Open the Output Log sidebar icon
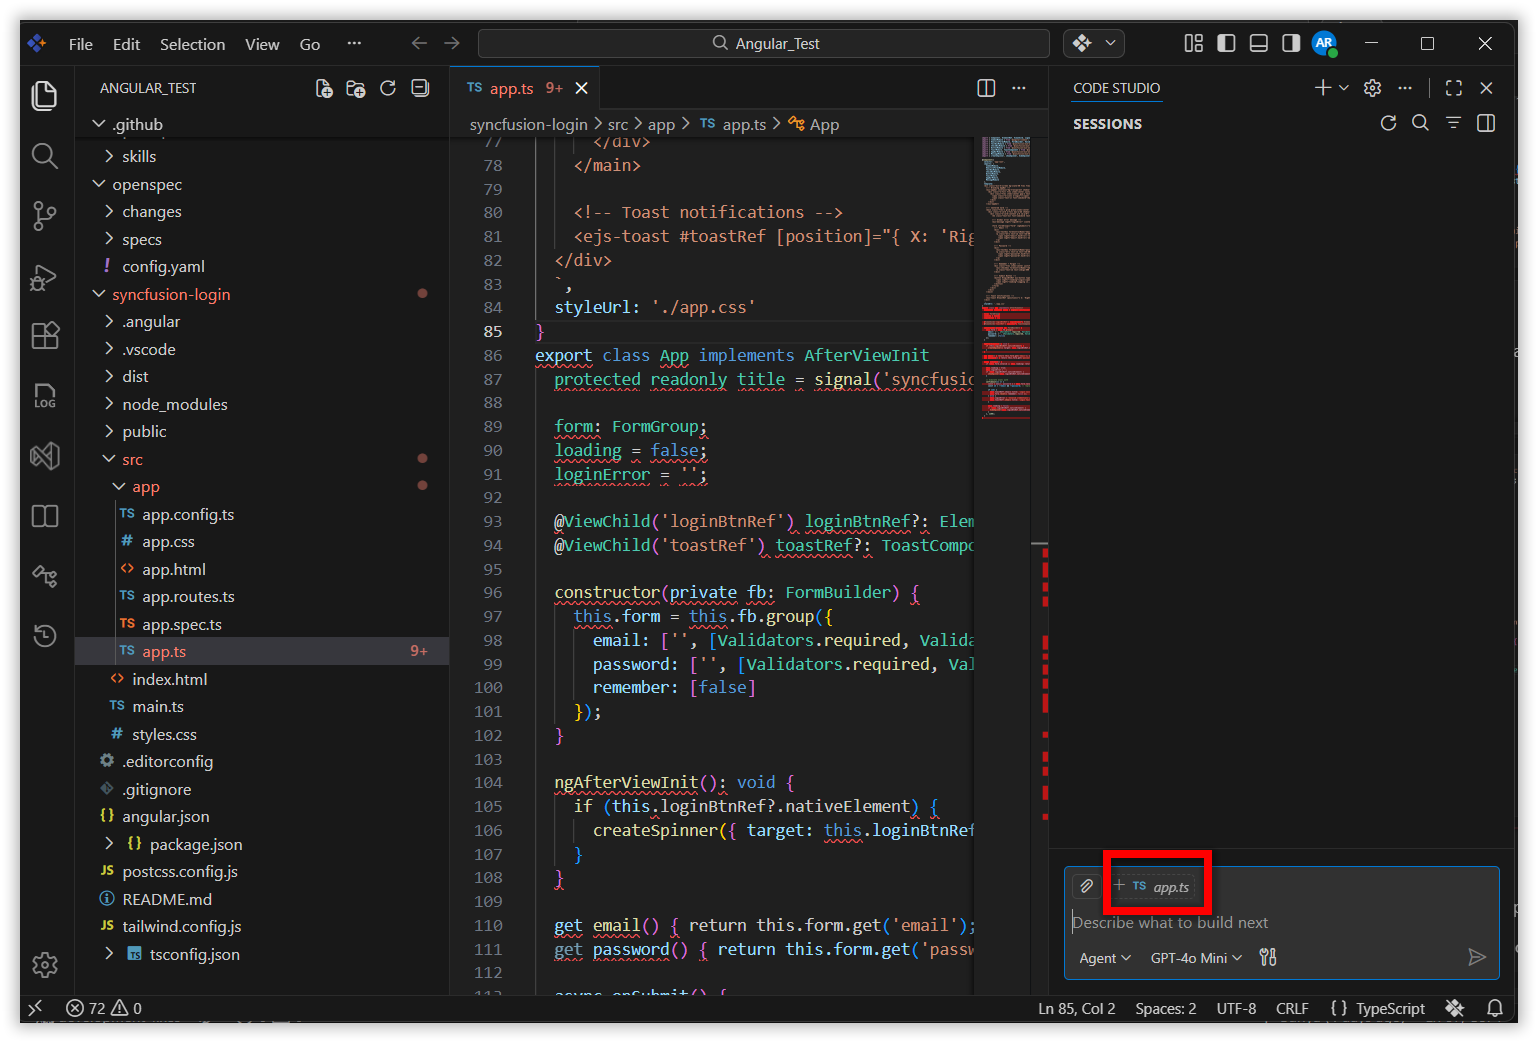Viewport: 1538px width, 1043px height. [x=44, y=396]
